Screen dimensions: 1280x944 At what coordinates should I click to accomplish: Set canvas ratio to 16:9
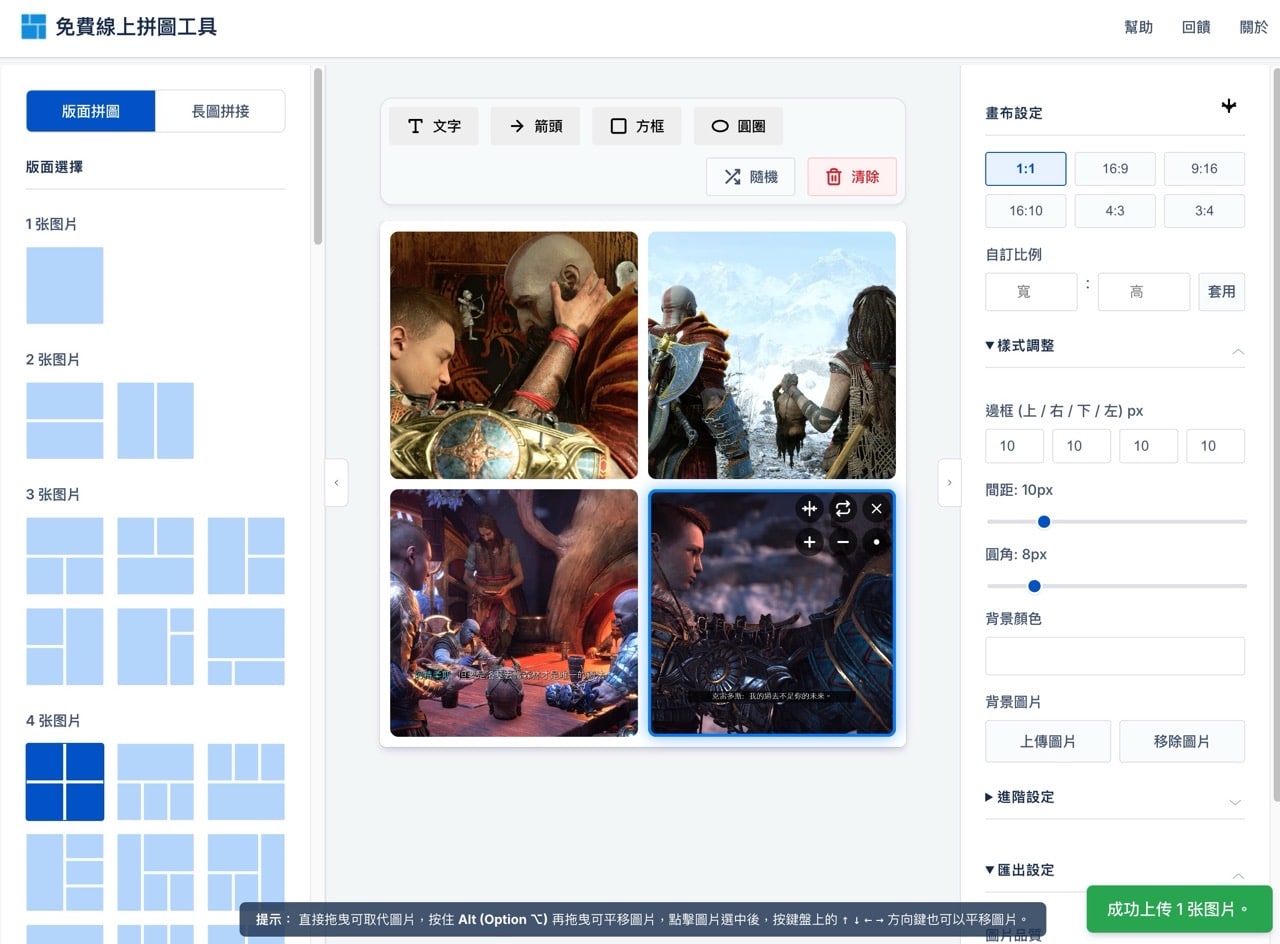point(1115,169)
